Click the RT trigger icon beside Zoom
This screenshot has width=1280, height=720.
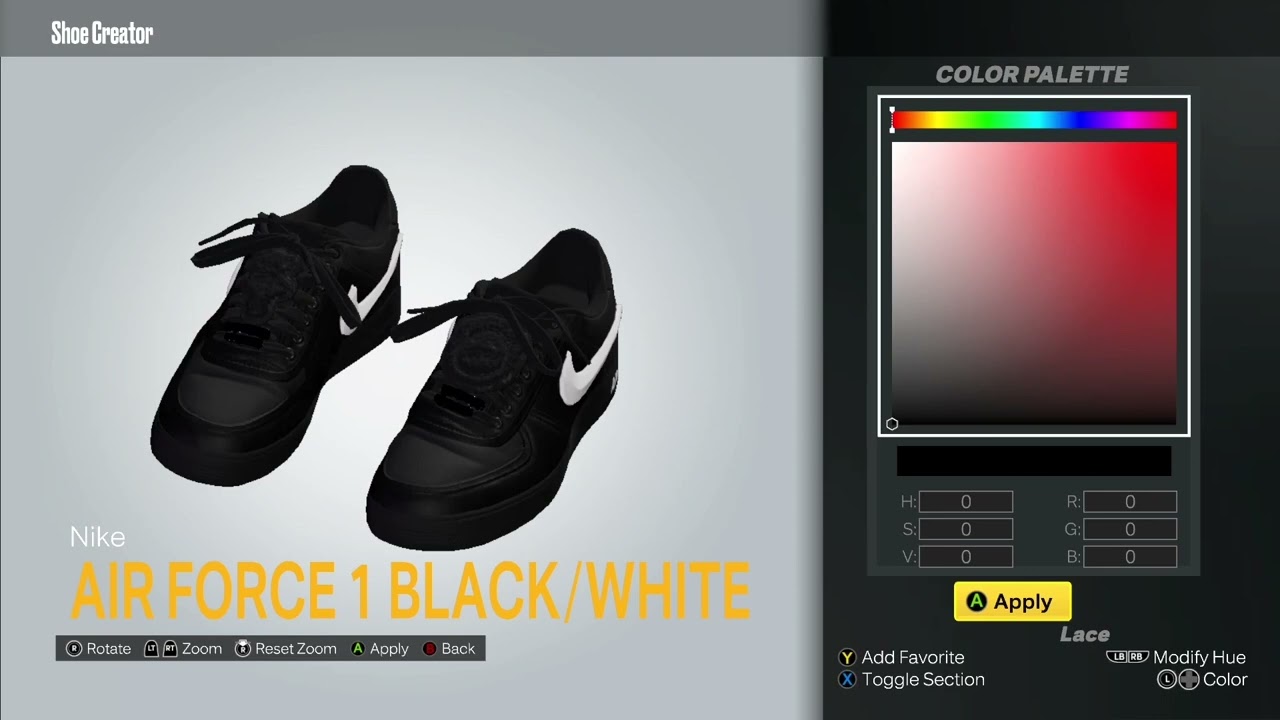170,649
